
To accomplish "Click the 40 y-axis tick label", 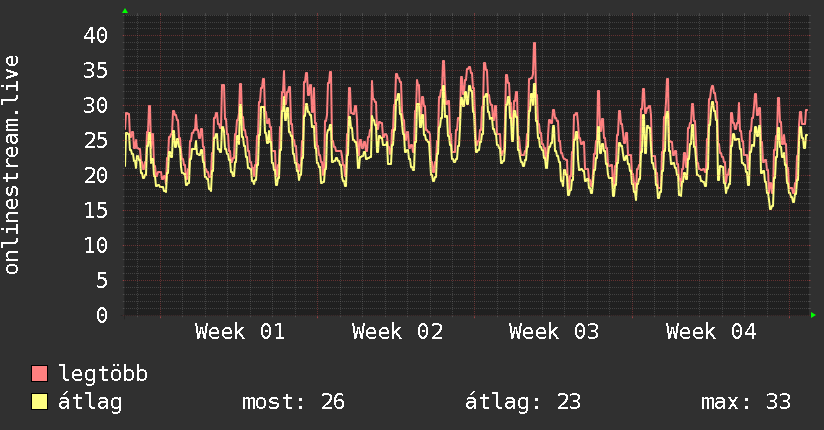I will [96, 35].
